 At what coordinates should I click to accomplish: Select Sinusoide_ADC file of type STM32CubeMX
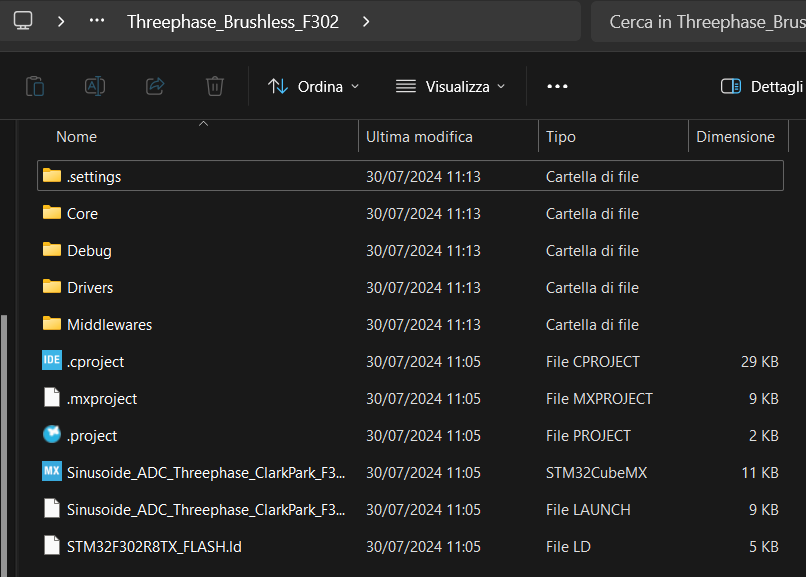coord(206,473)
